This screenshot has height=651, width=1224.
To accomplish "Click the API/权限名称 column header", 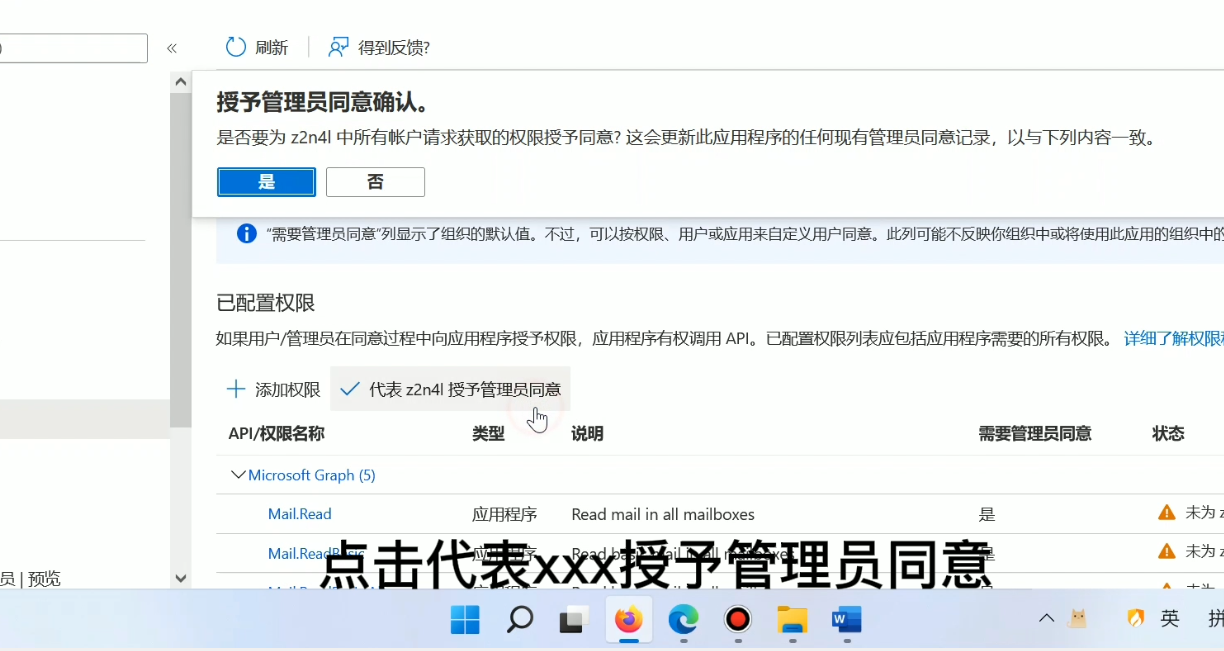I will coord(276,434).
